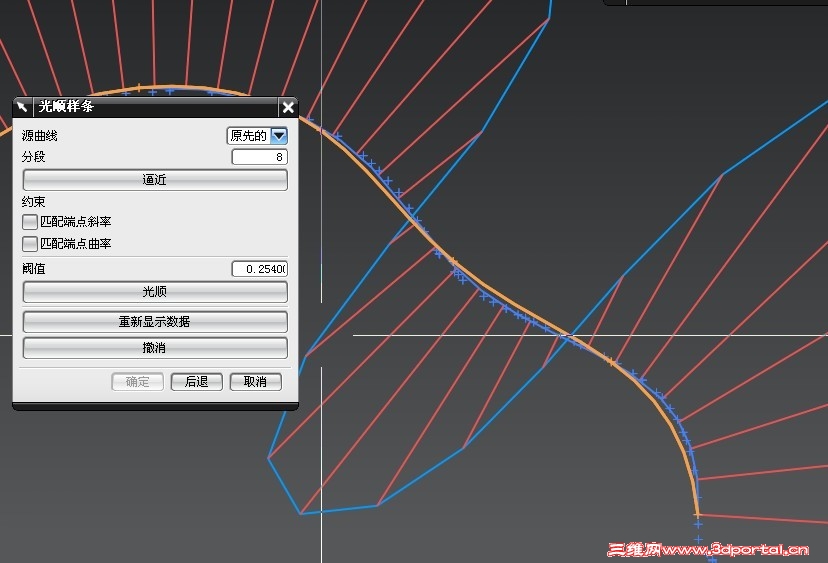The width and height of the screenshot is (828, 563).
Task: Click the 分段 input field
Action: pos(259,157)
